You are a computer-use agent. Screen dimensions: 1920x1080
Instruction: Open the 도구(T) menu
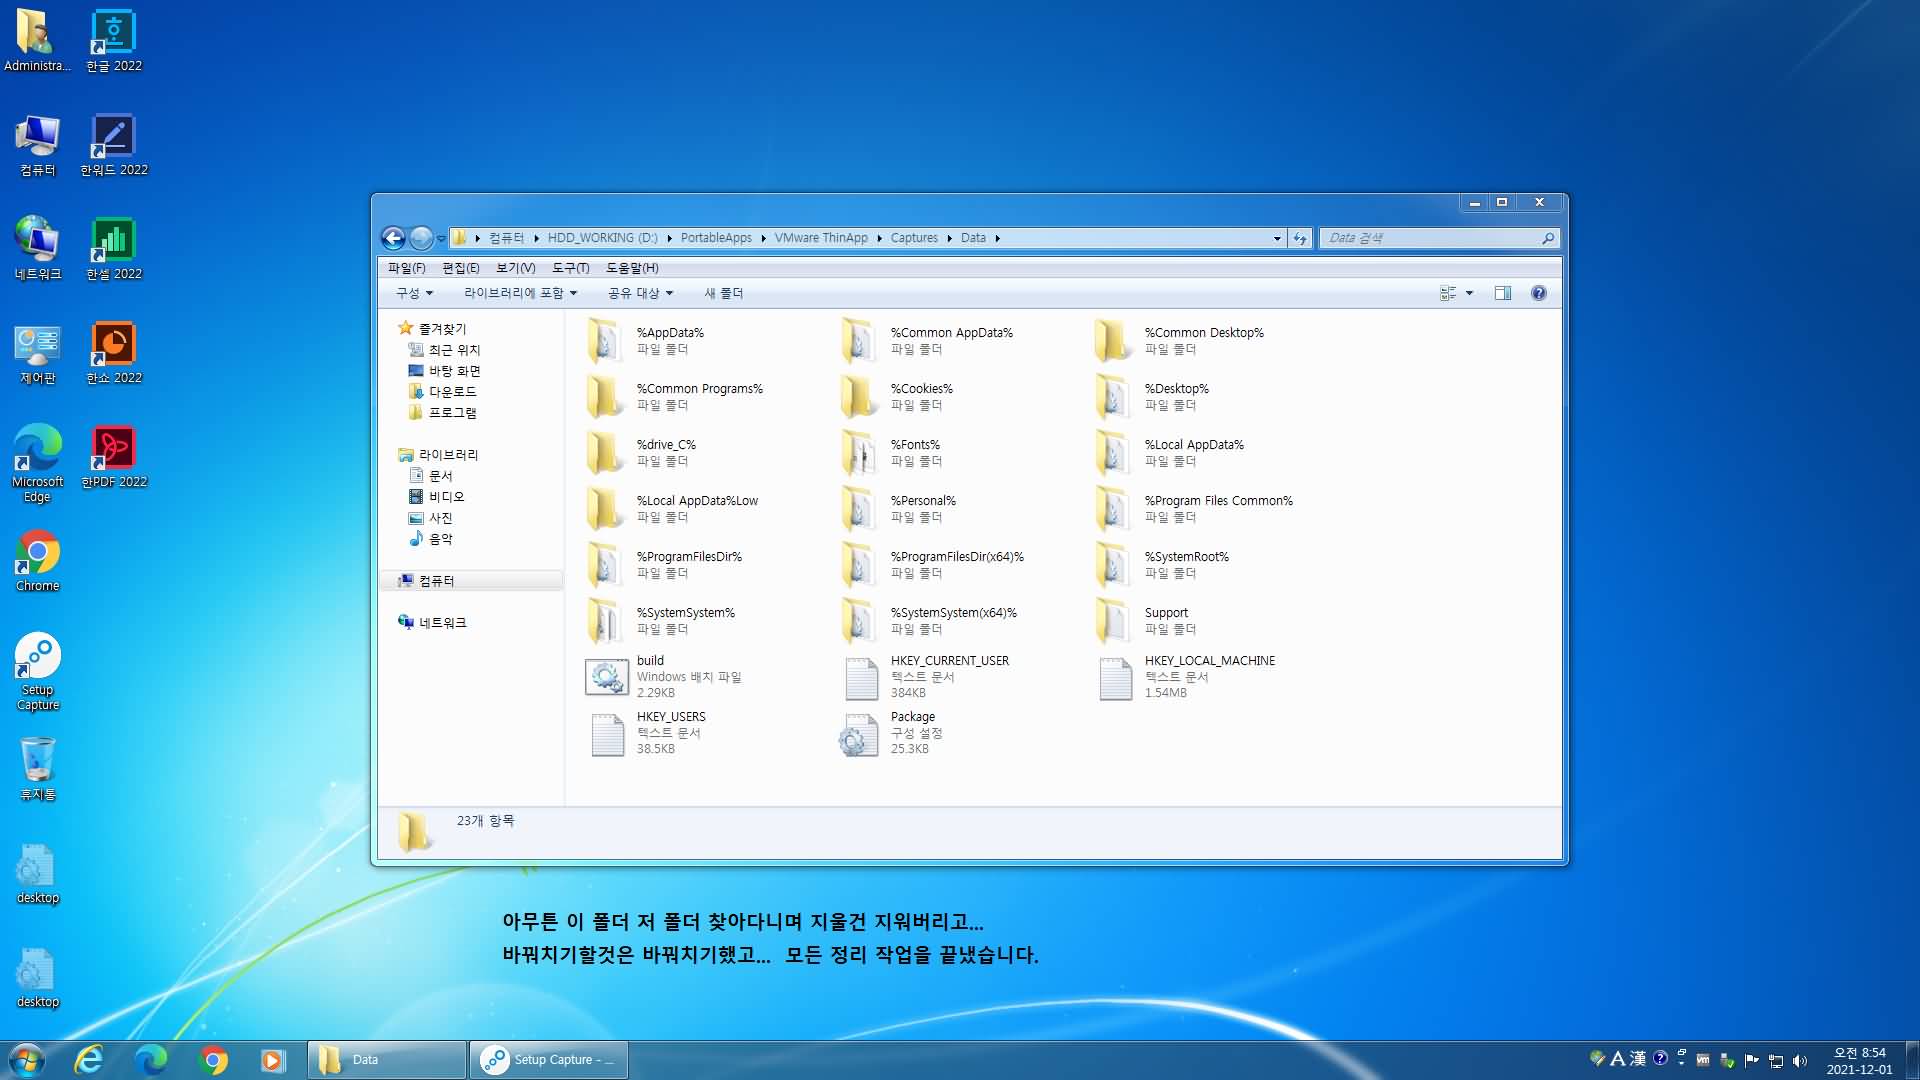(570, 268)
